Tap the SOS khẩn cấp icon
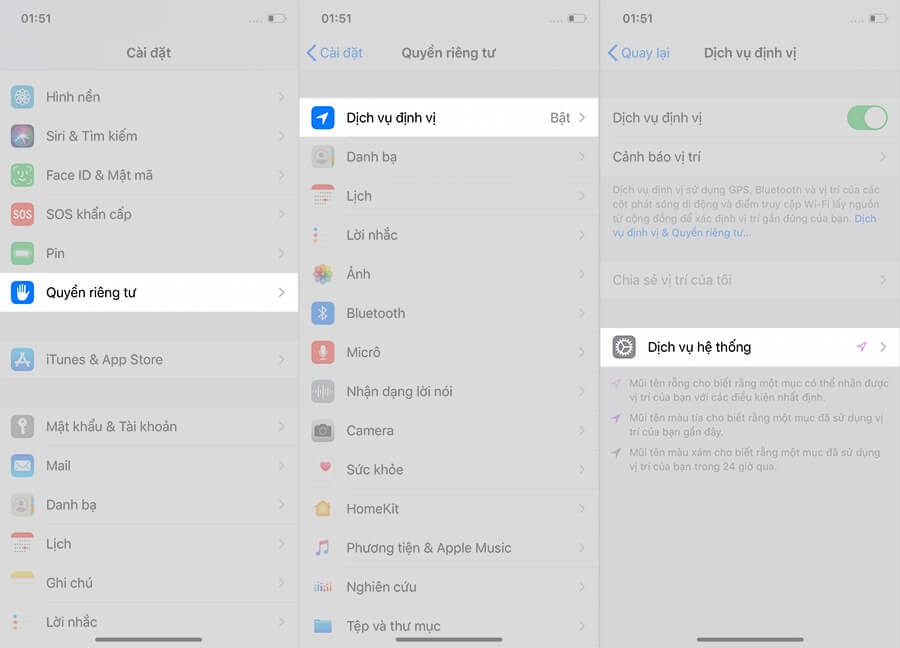Viewport: 900px width, 648px height. [22, 214]
